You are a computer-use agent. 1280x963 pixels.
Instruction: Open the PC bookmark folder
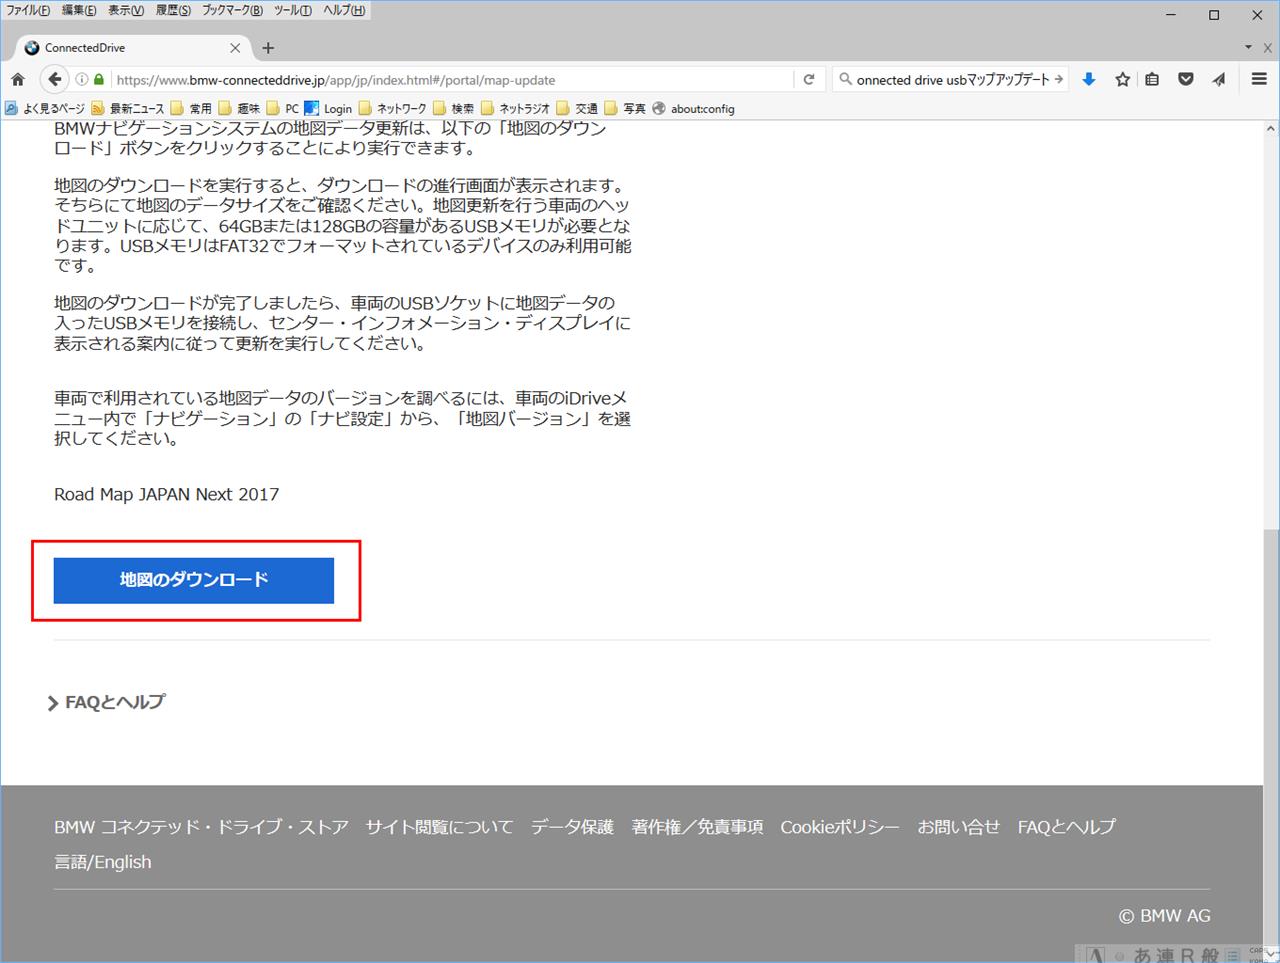point(283,108)
